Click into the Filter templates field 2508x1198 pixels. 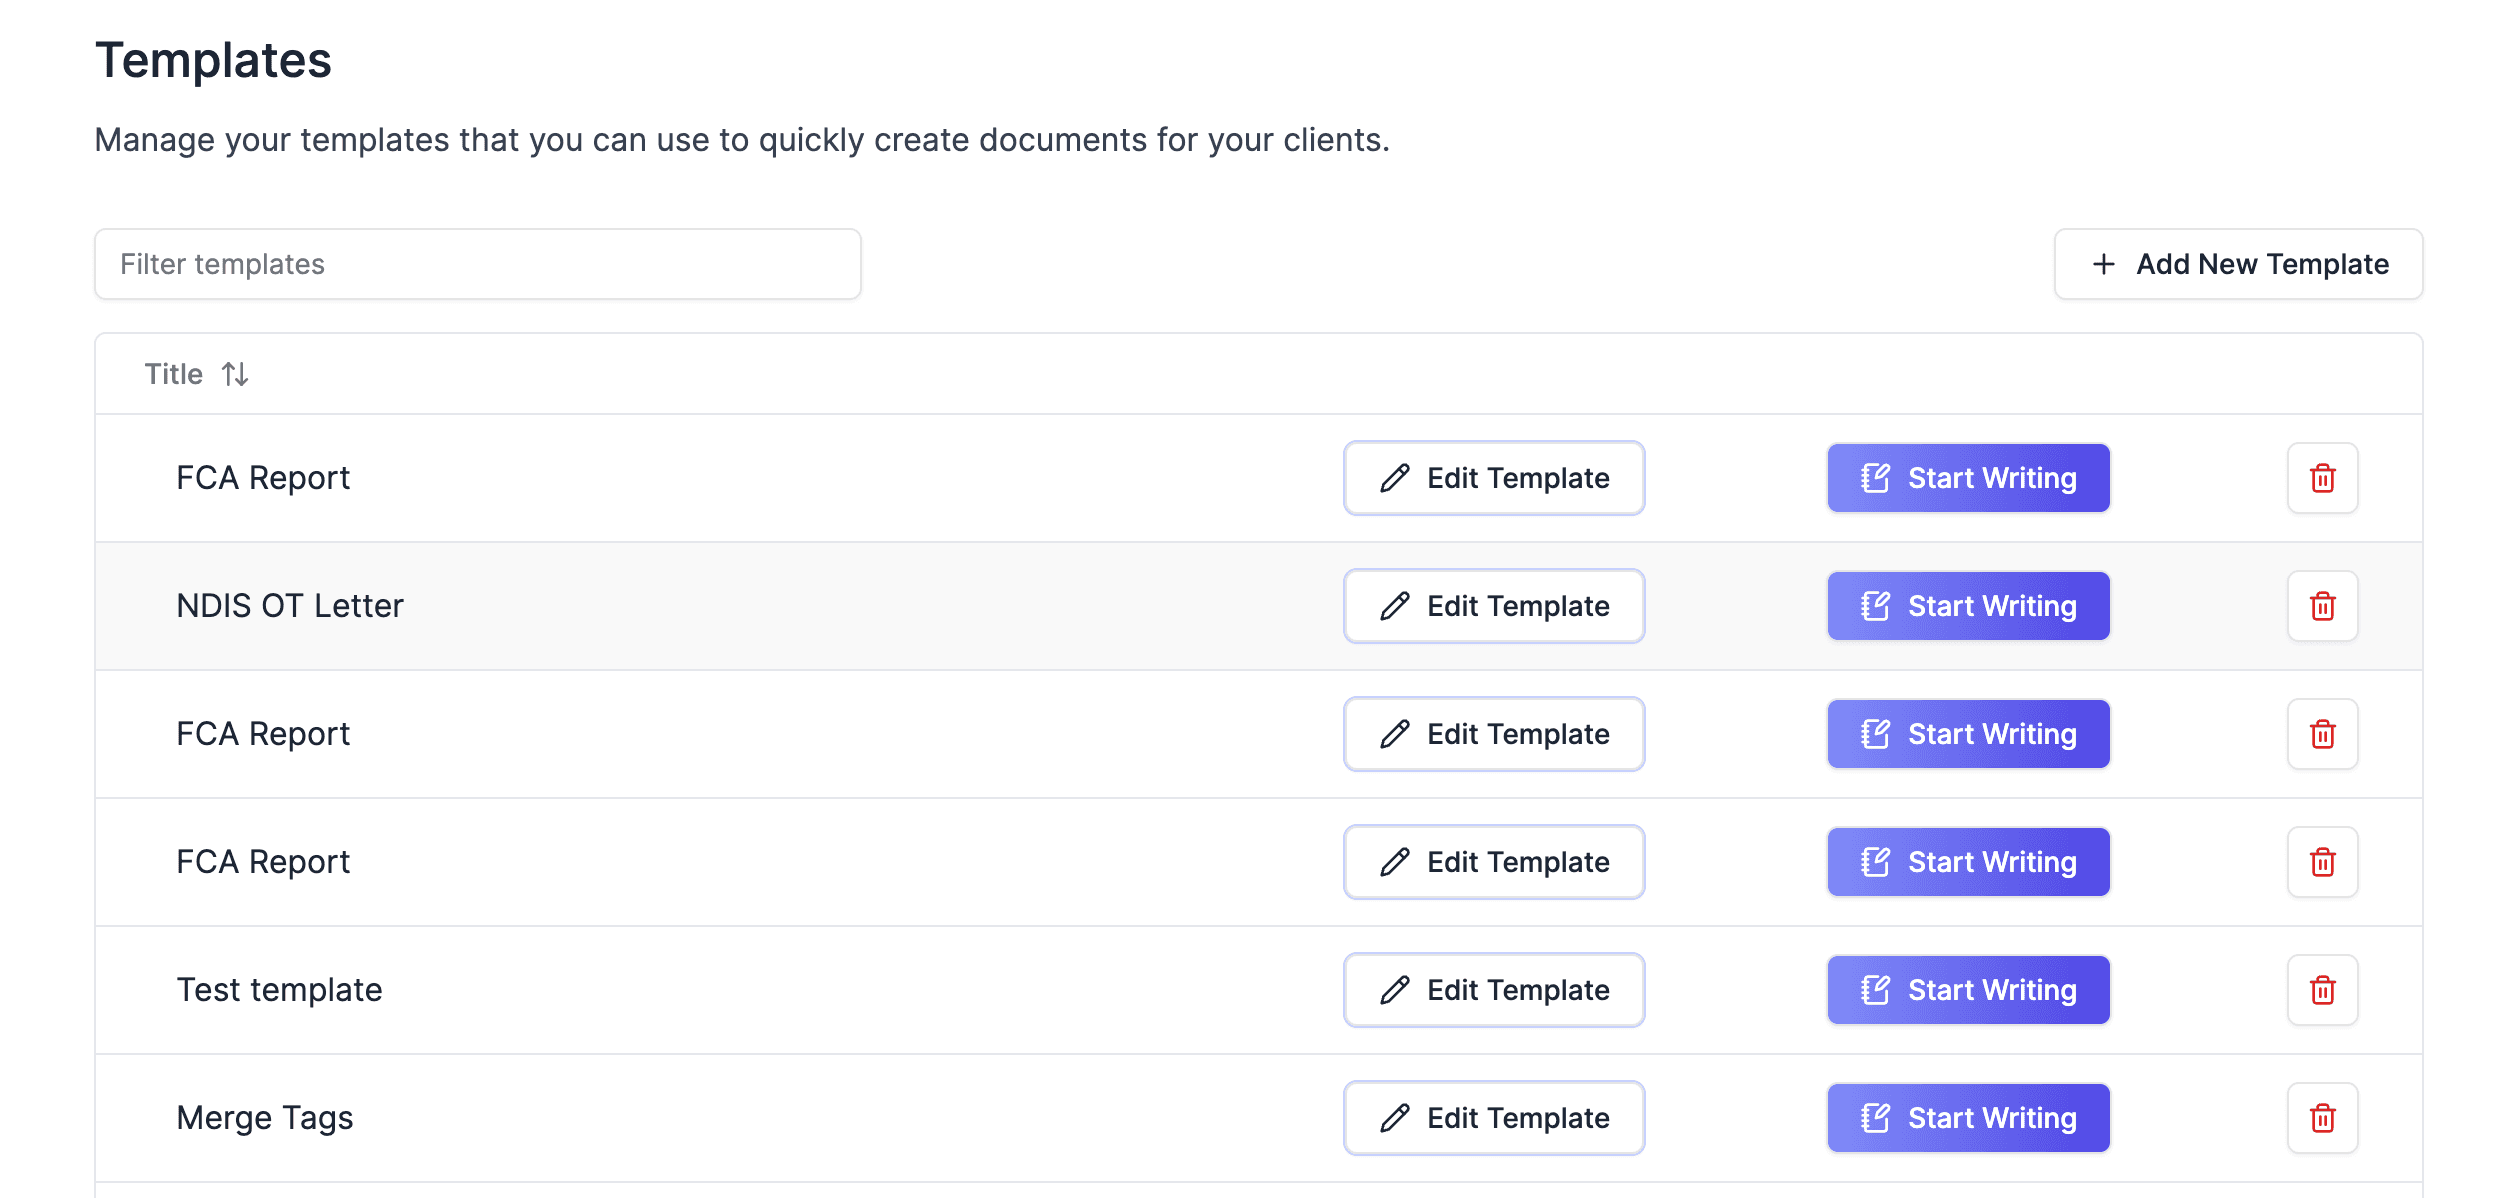coord(477,264)
